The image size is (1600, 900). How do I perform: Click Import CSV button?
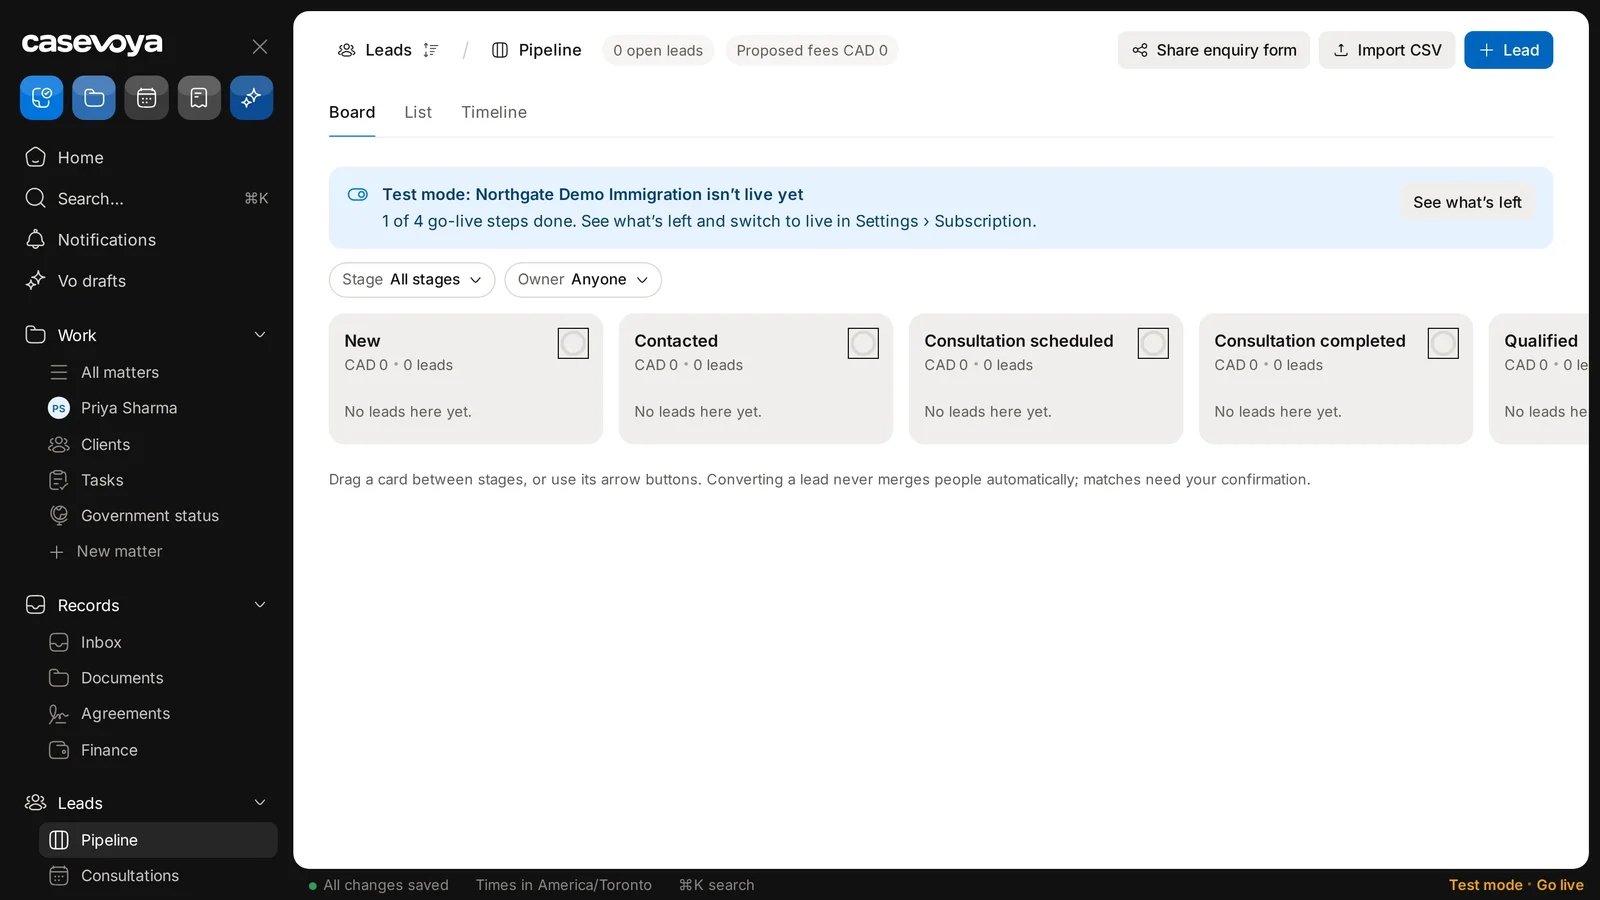coord(1387,50)
